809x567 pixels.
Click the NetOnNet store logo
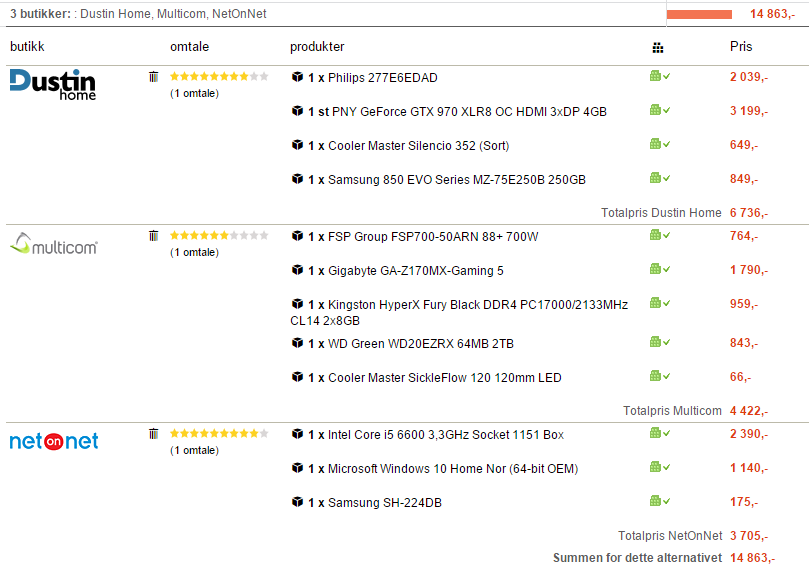54,441
